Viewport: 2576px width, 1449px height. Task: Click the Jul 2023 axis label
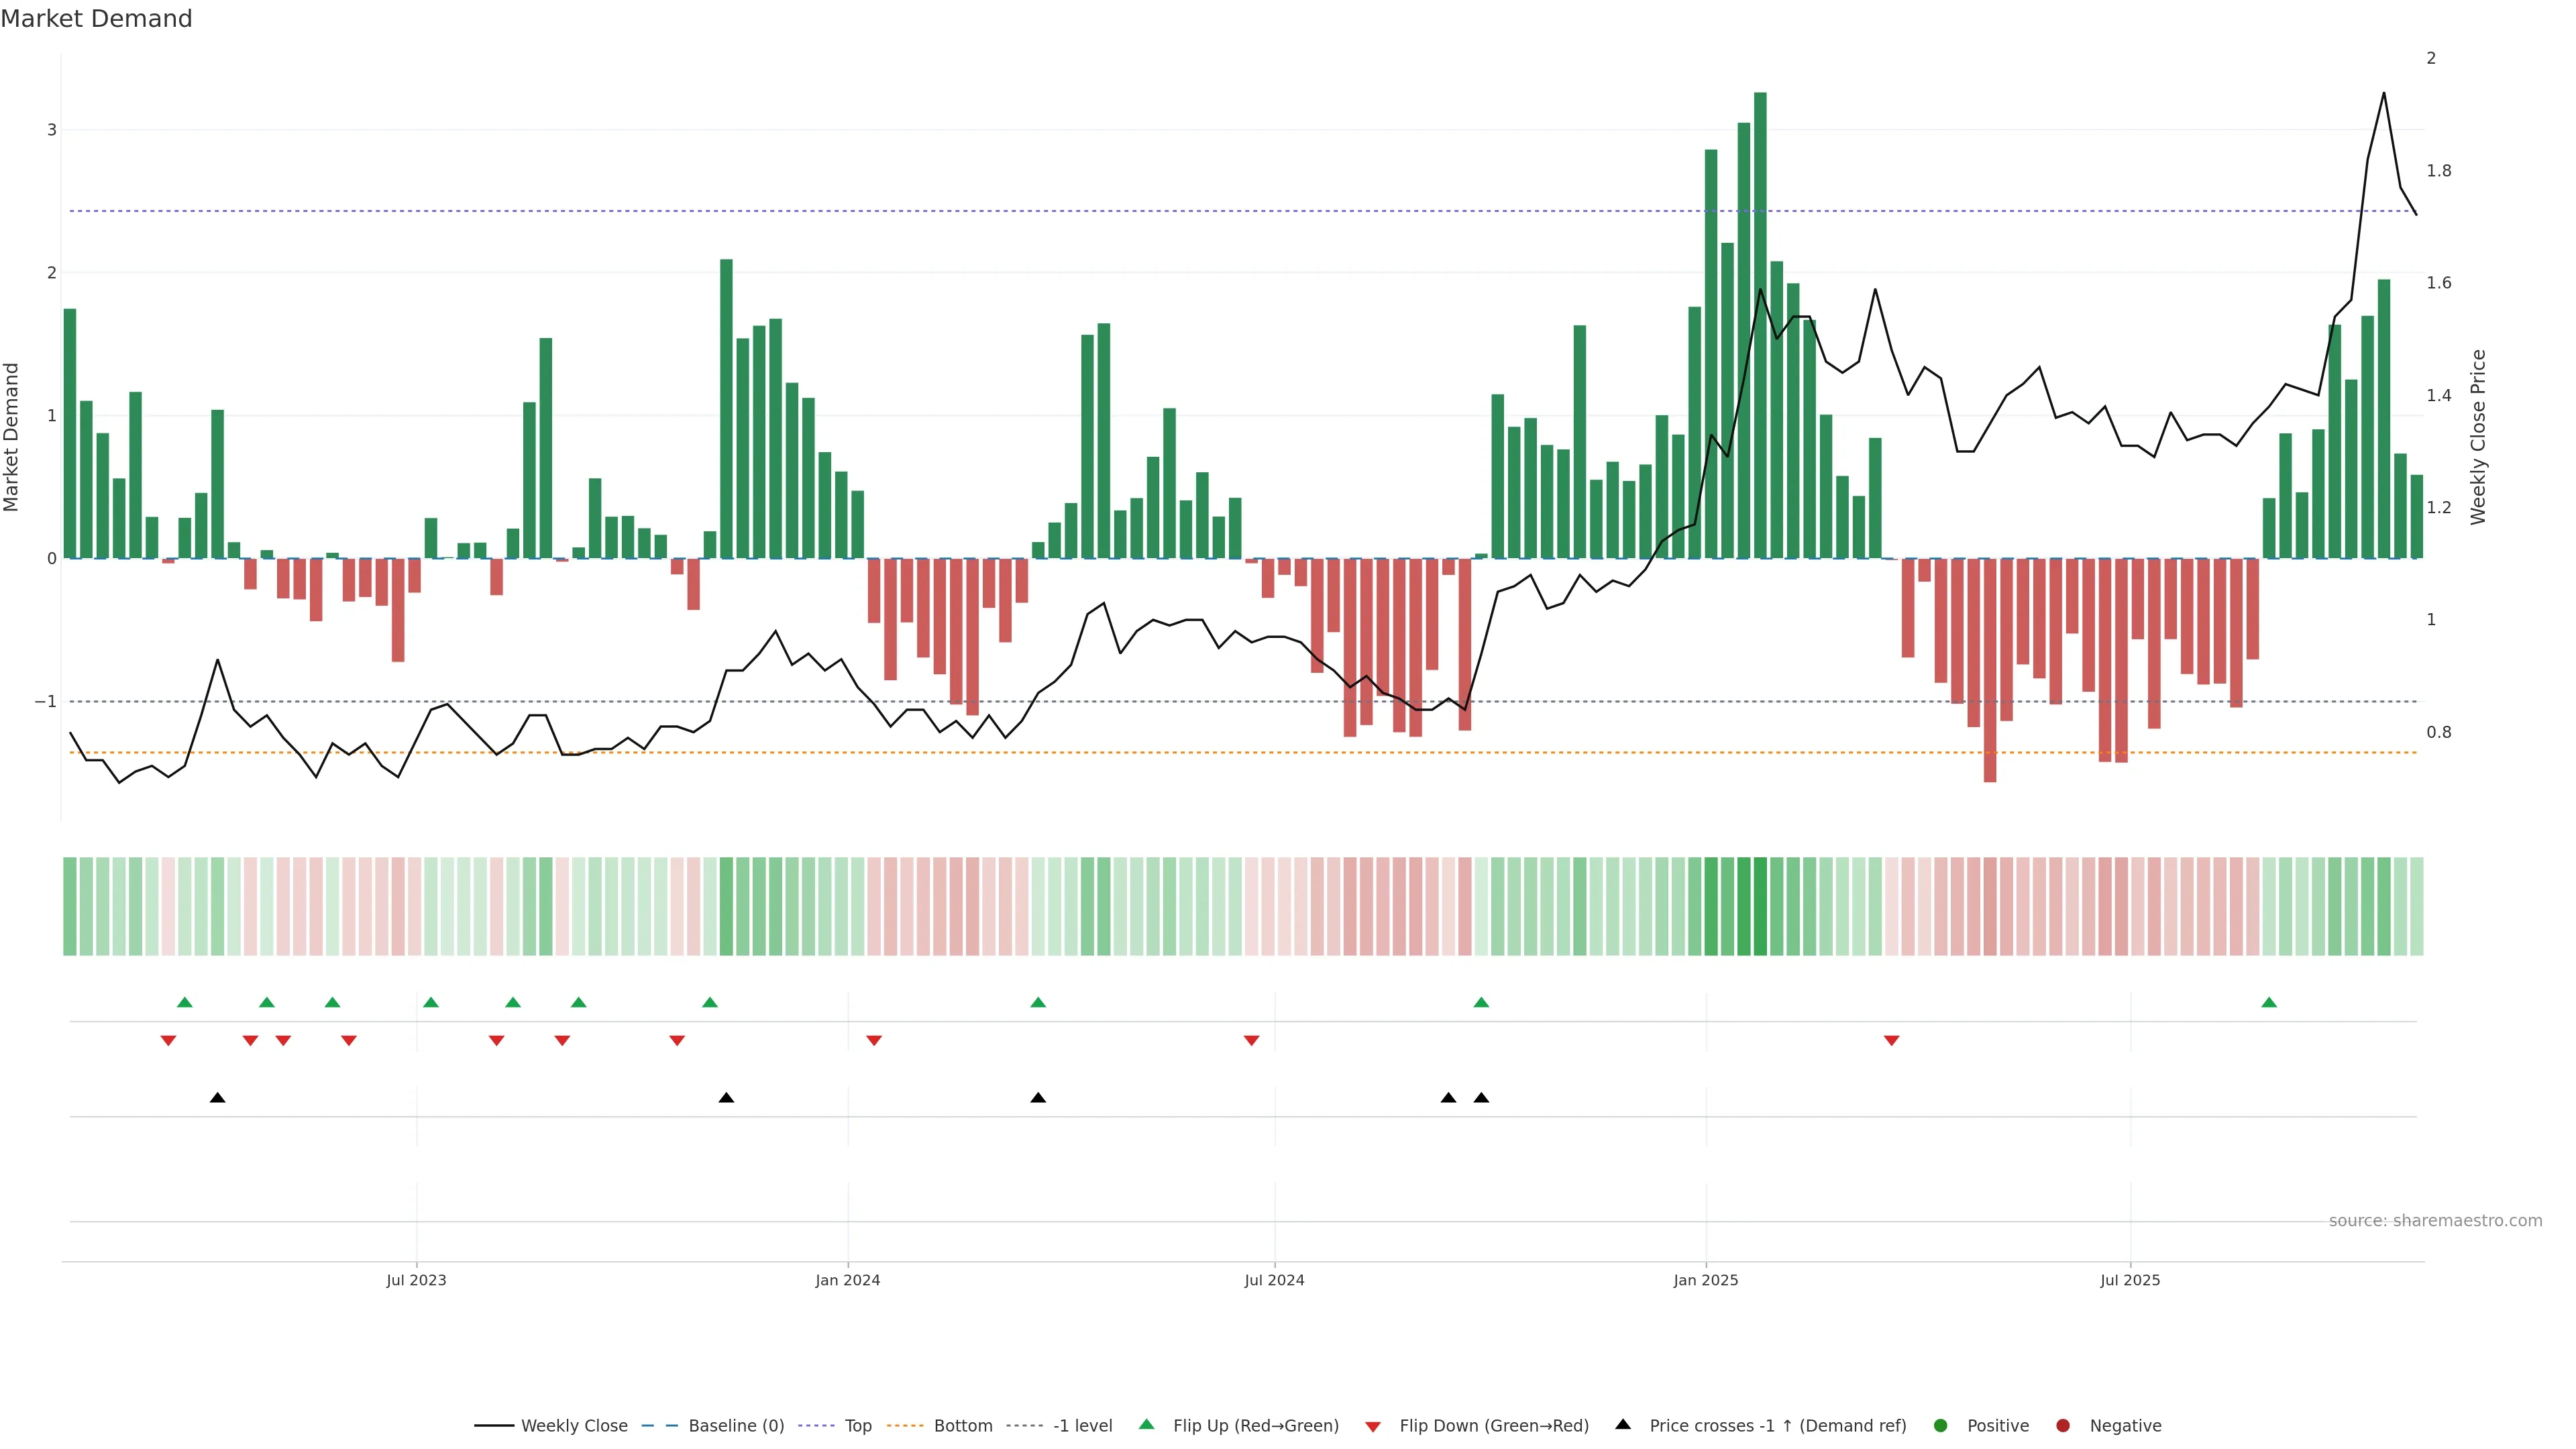click(416, 1281)
